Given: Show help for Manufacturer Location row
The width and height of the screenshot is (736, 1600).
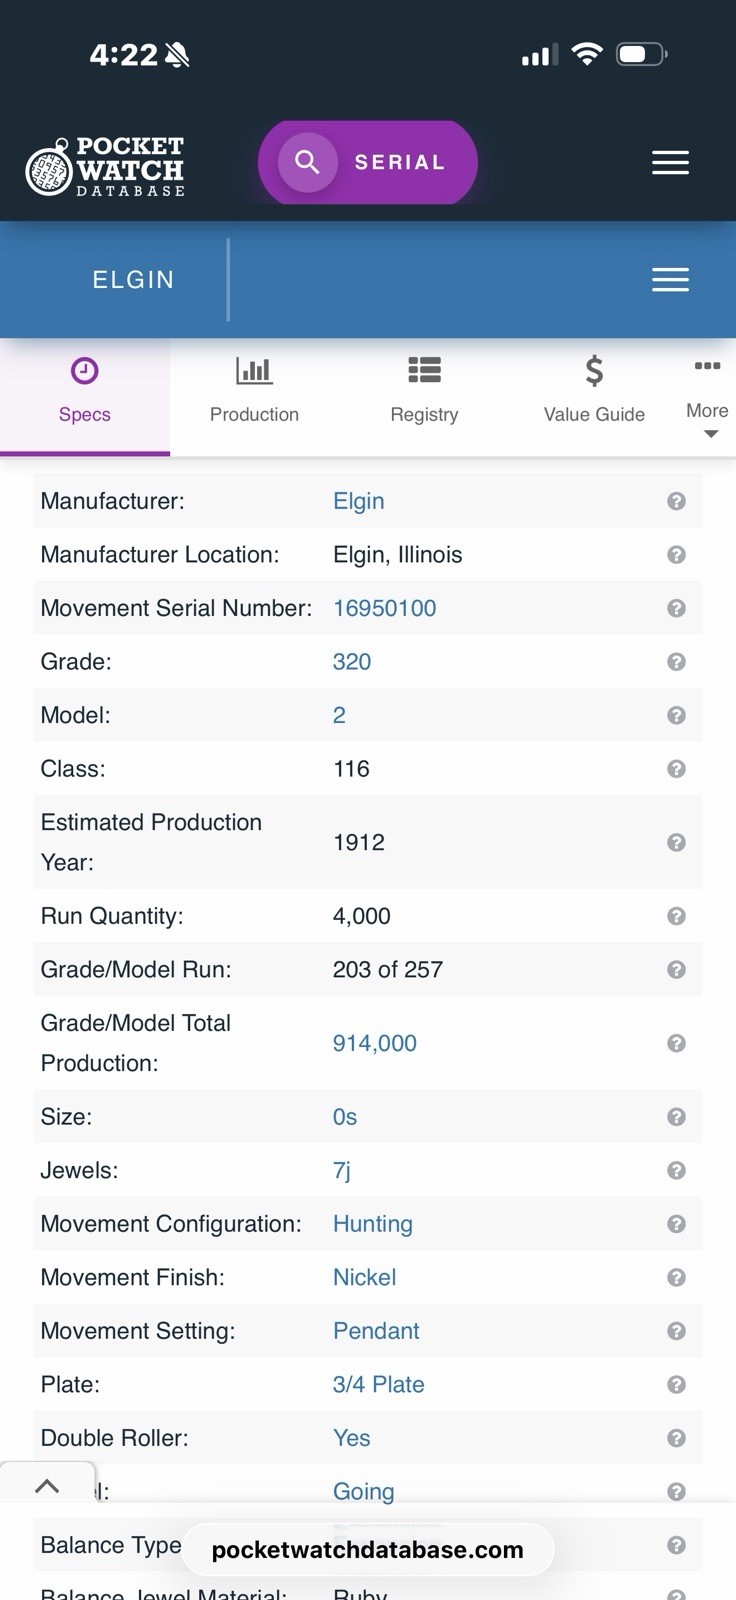Looking at the screenshot, I should tap(676, 555).
